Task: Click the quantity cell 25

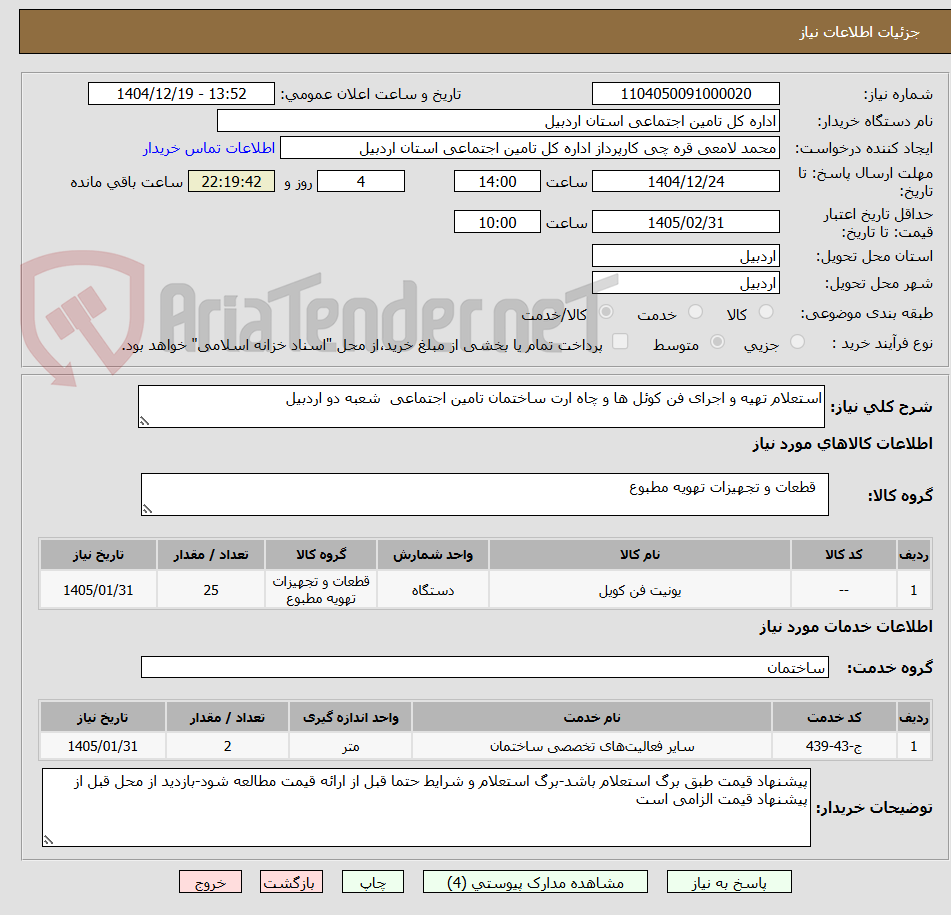Action: [x=210, y=590]
